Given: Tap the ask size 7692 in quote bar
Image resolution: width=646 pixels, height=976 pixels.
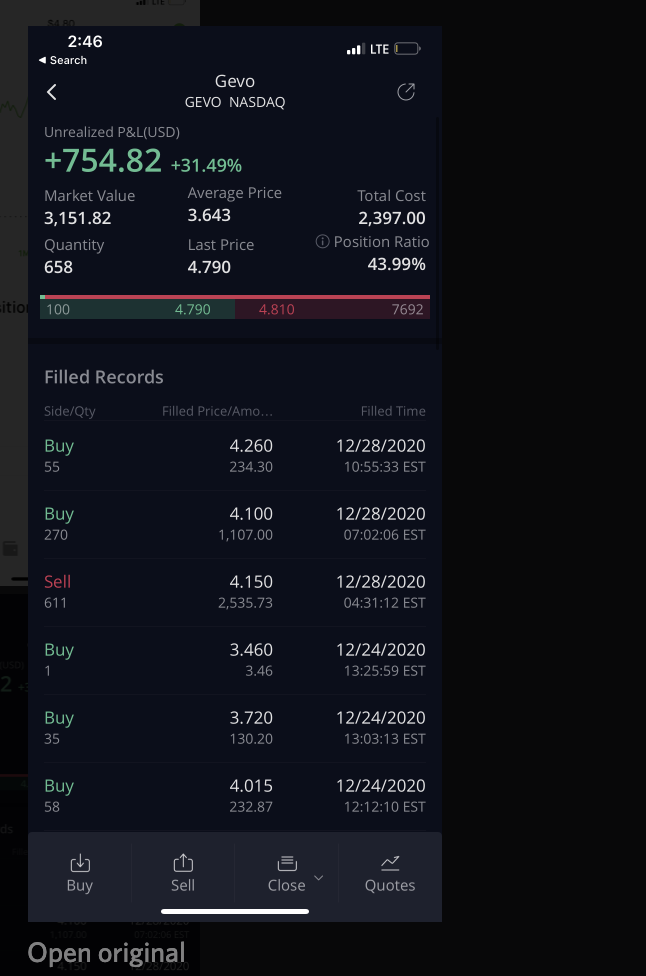Looking at the screenshot, I should click(407, 309).
